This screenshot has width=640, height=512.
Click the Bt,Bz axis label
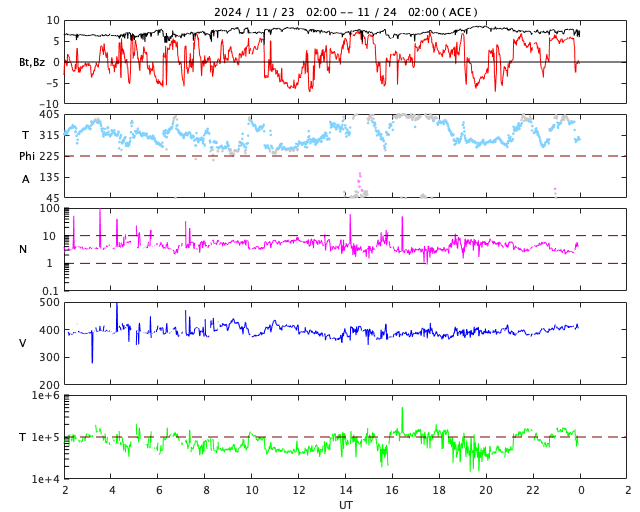coord(32,62)
